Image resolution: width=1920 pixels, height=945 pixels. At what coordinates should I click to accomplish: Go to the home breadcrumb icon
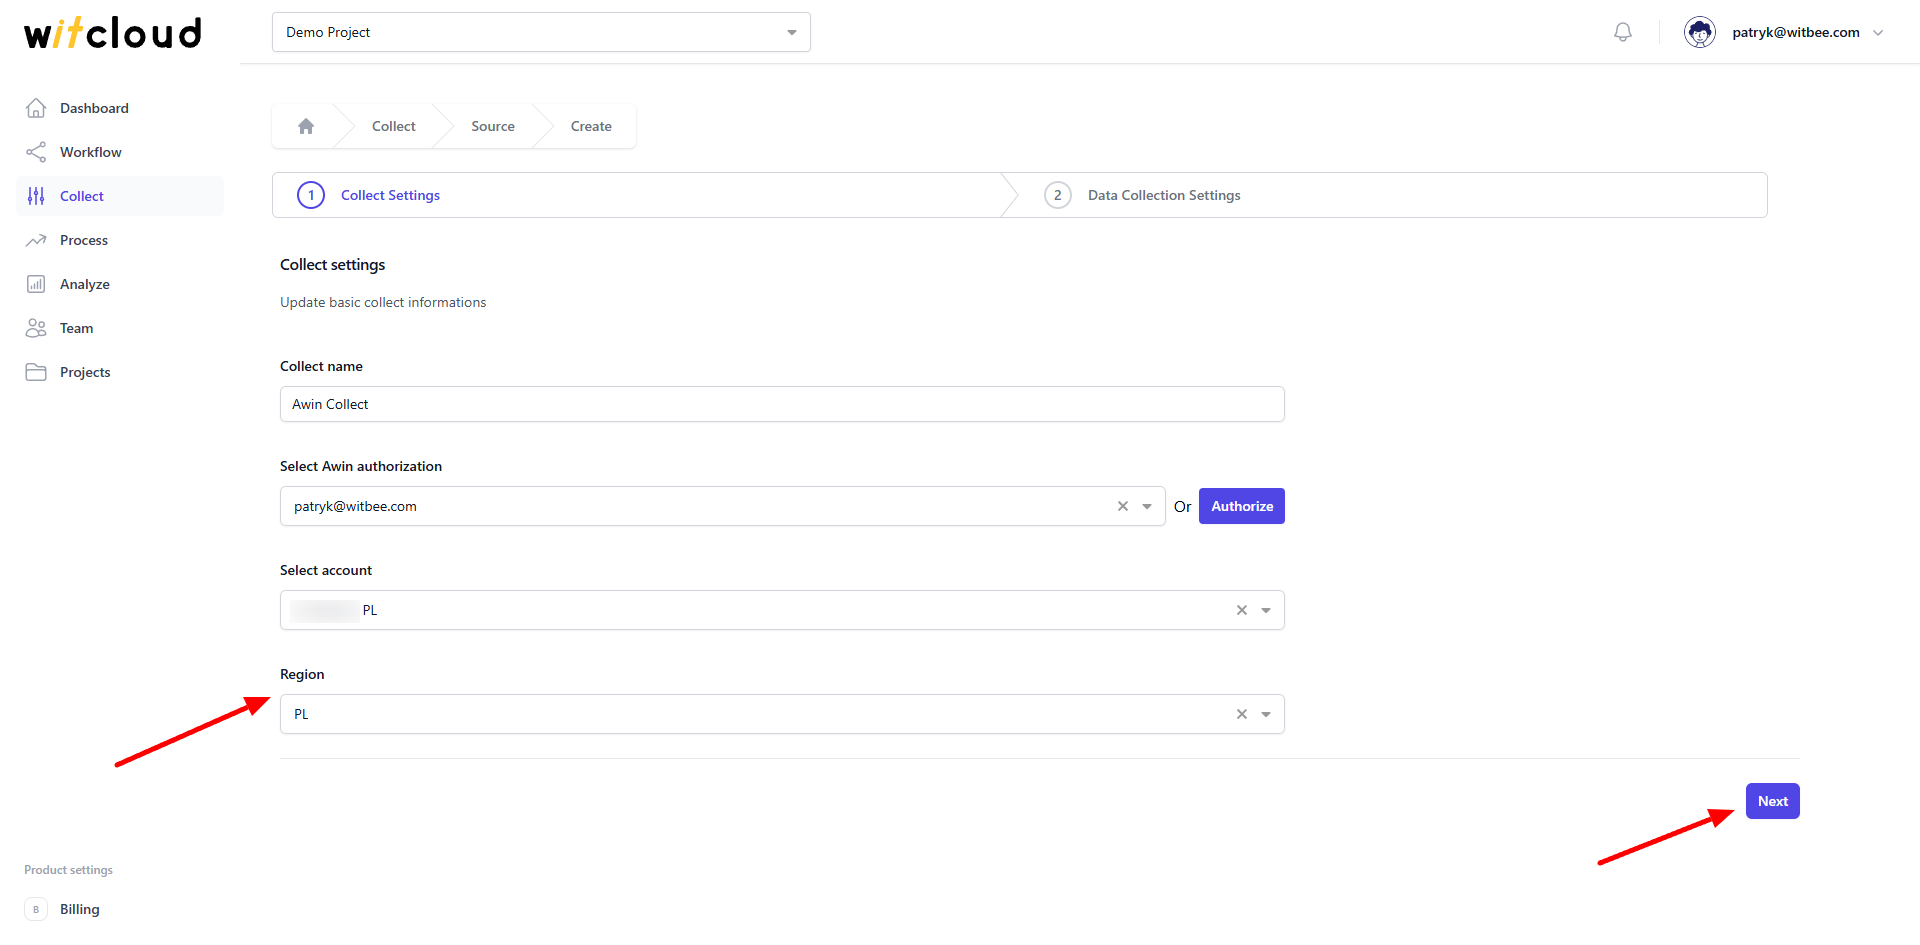point(306,126)
